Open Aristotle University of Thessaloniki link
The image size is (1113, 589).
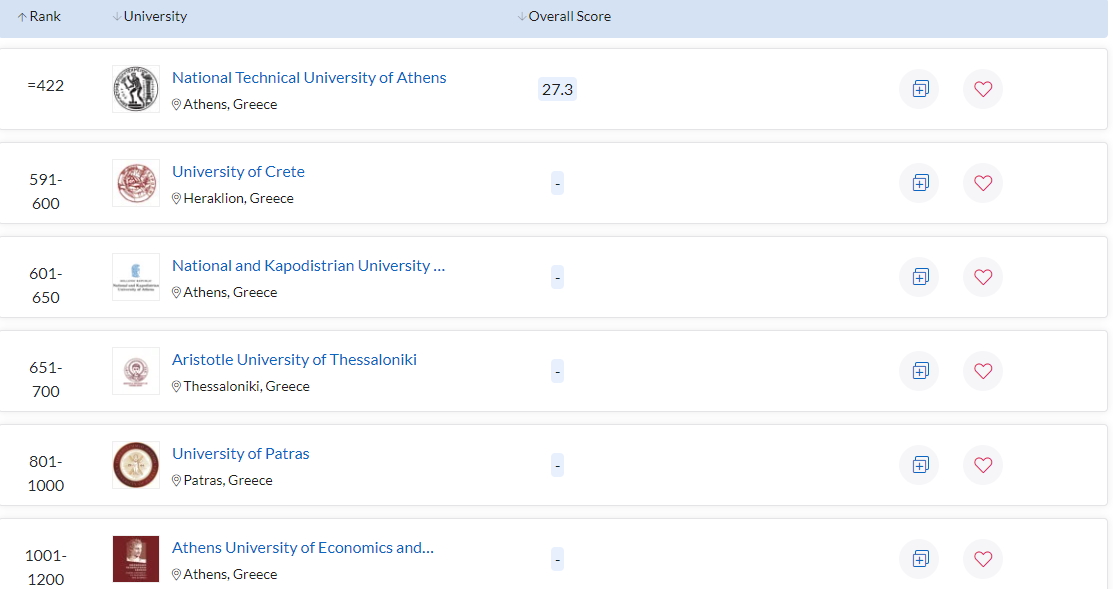(x=294, y=360)
